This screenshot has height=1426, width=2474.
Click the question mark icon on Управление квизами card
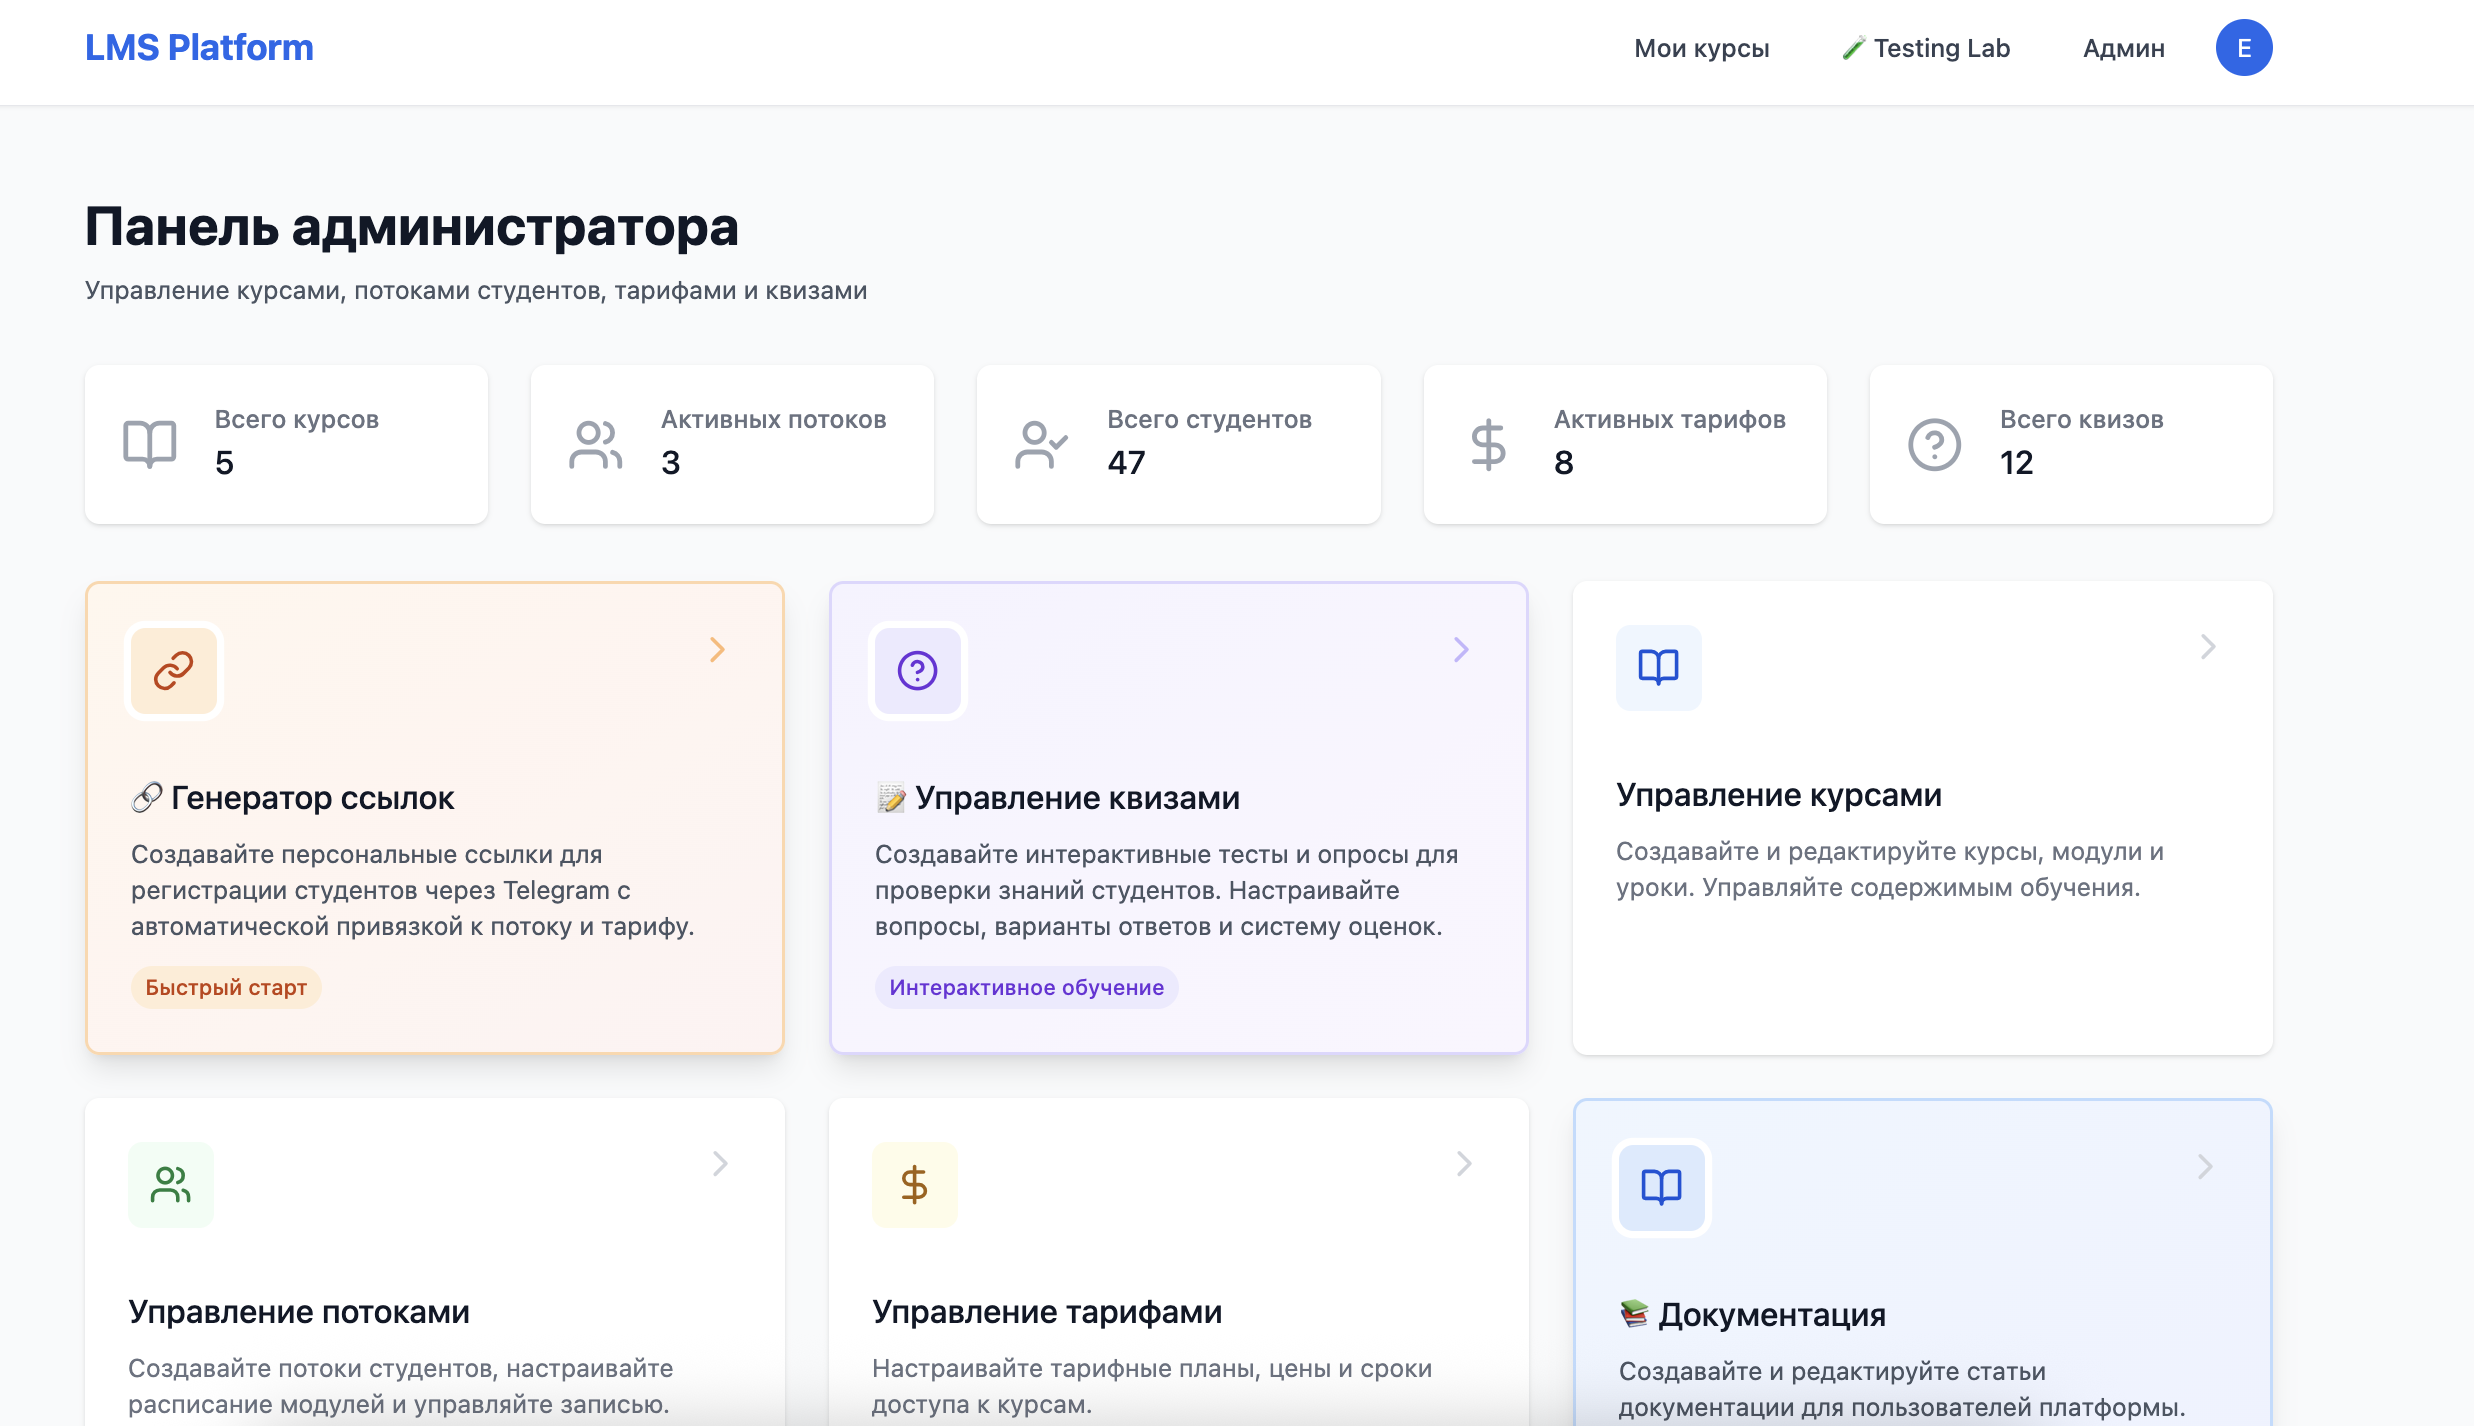click(x=916, y=671)
